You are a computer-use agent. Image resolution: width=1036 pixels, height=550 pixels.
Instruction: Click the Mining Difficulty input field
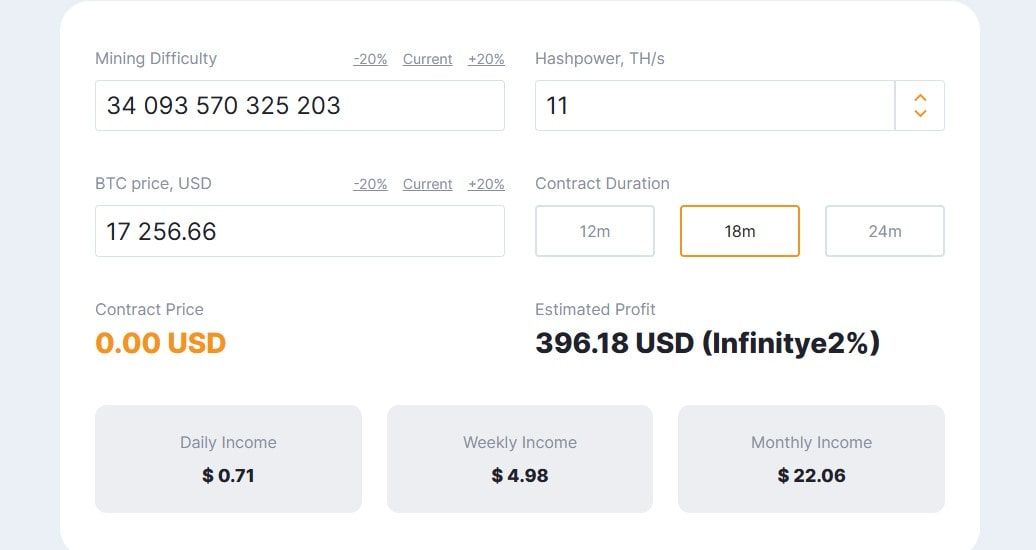[300, 105]
